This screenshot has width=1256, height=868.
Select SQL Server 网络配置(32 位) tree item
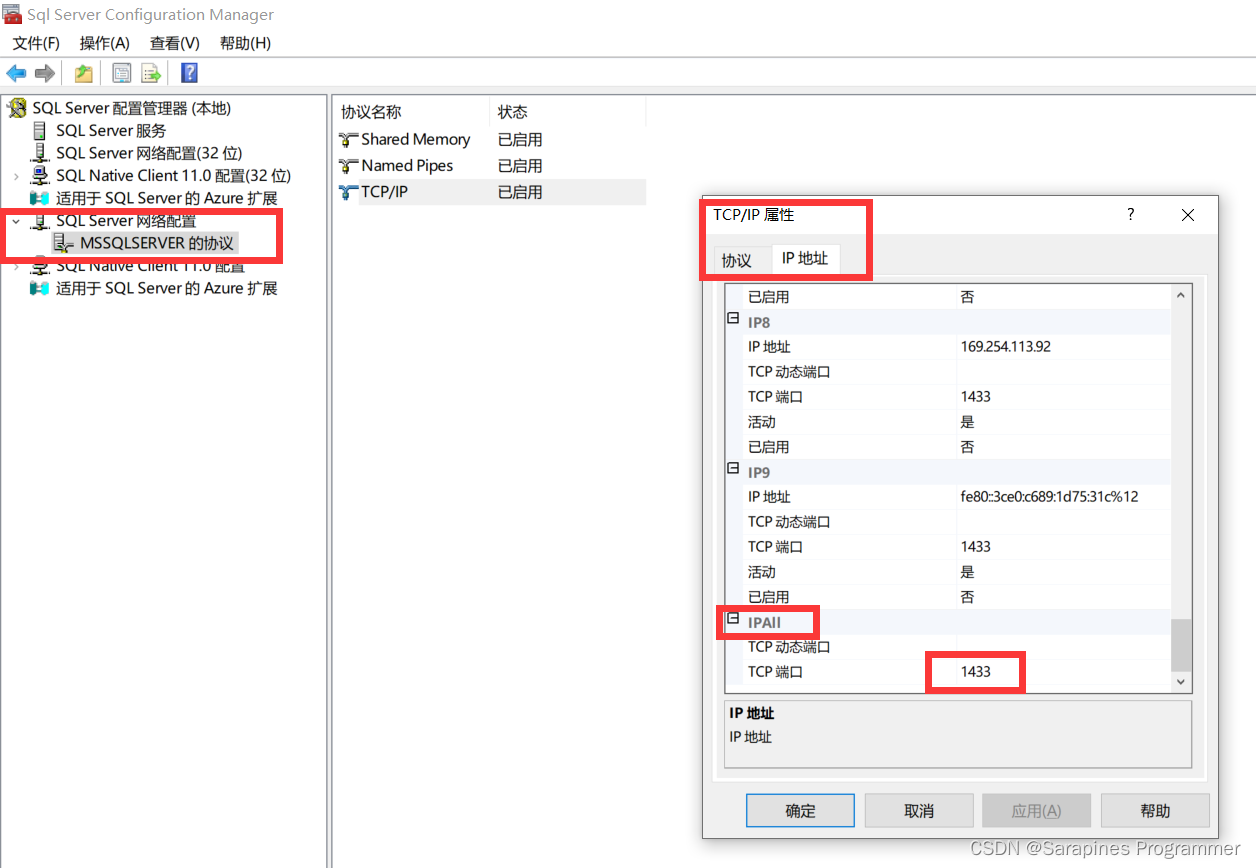tap(149, 153)
